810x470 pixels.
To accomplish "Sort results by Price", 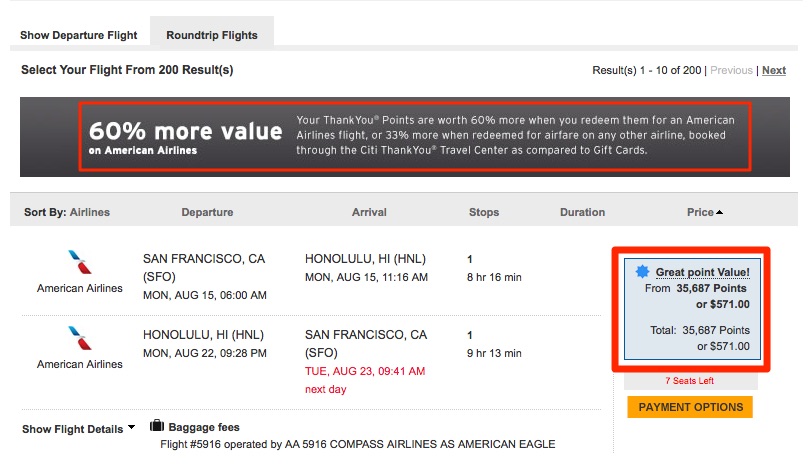I will point(700,212).
